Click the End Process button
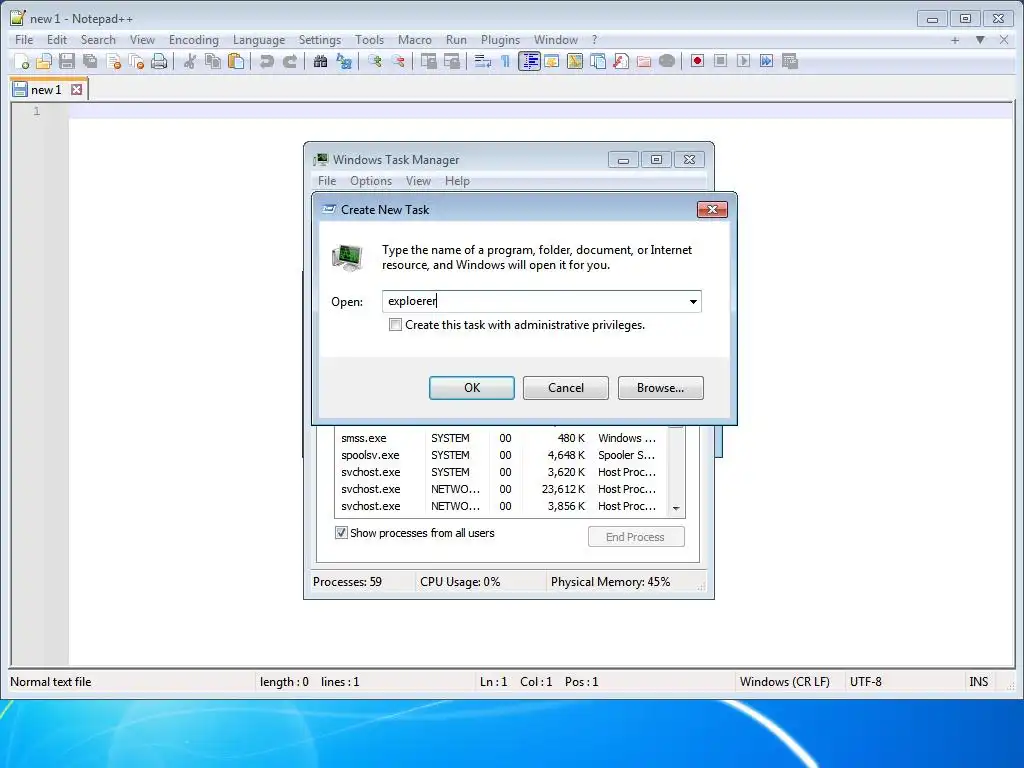 [x=636, y=537]
